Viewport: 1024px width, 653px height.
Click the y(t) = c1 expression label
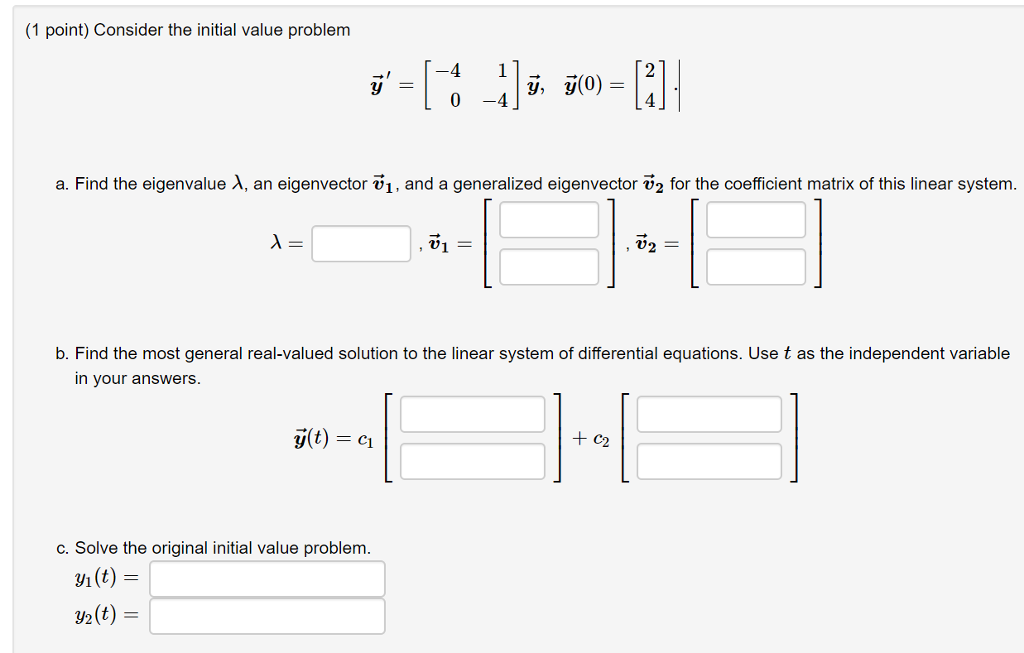tap(329, 437)
